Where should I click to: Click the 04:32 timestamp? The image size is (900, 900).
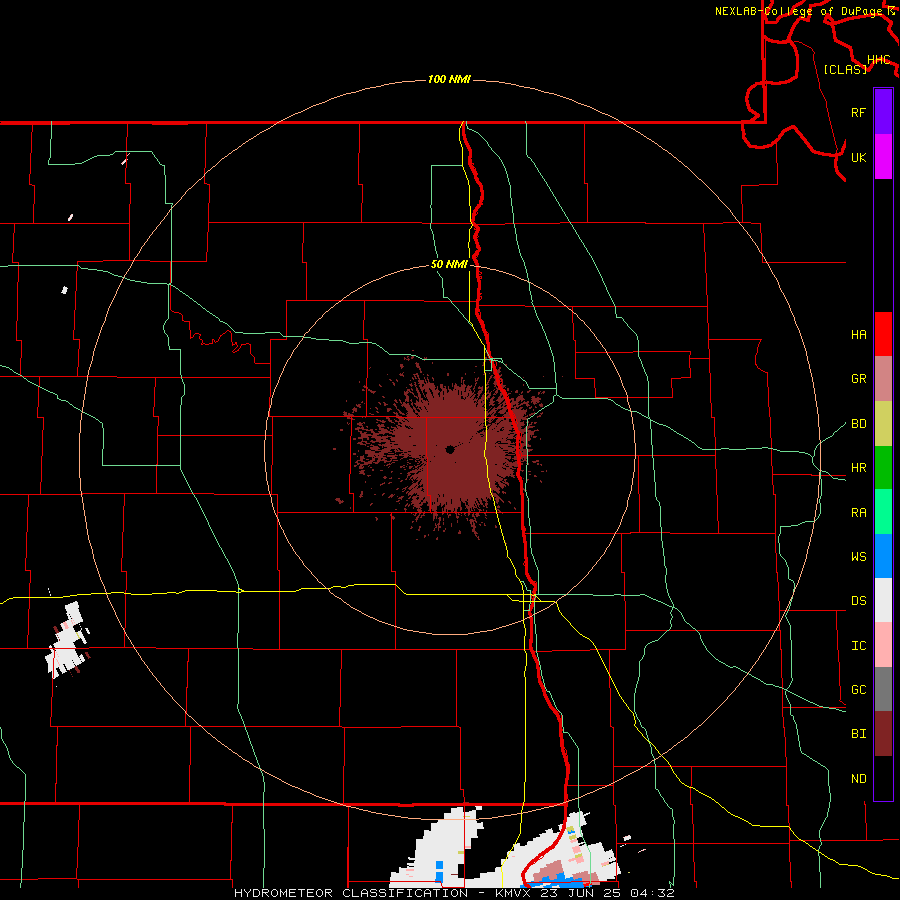pyautogui.click(x=652, y=893)
